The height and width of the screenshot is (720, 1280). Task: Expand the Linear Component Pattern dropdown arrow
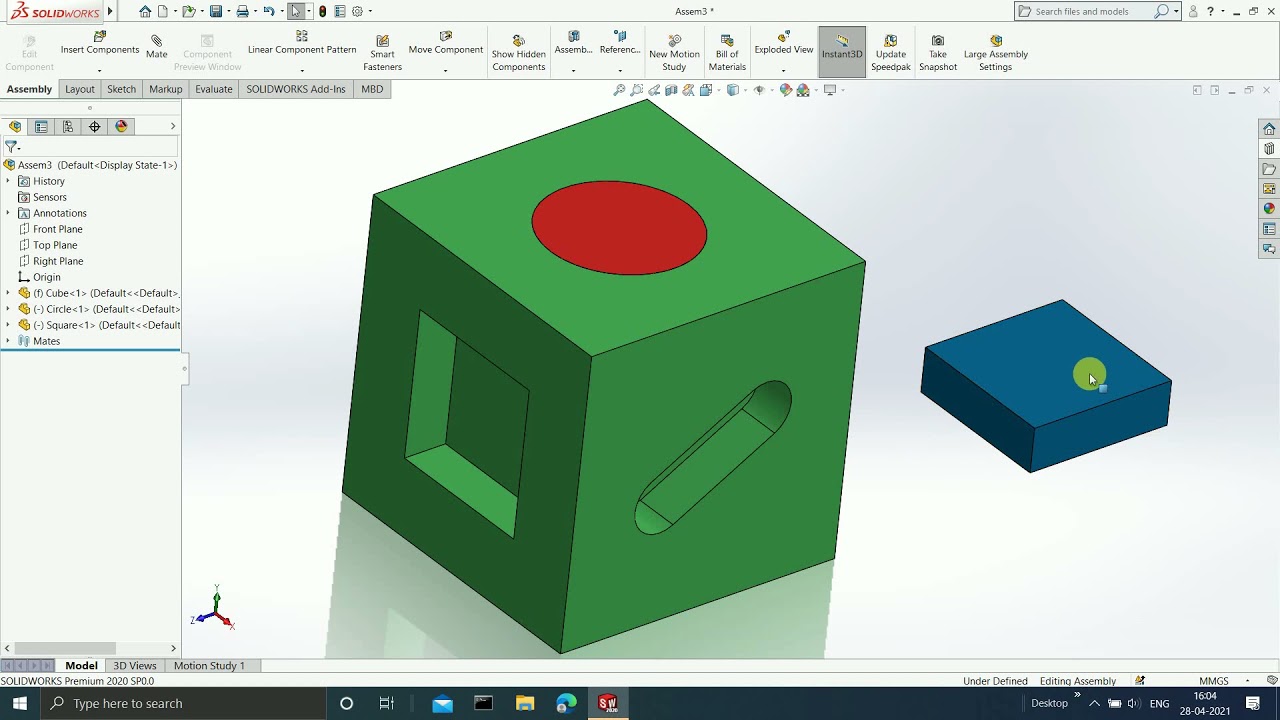(302, 70)
